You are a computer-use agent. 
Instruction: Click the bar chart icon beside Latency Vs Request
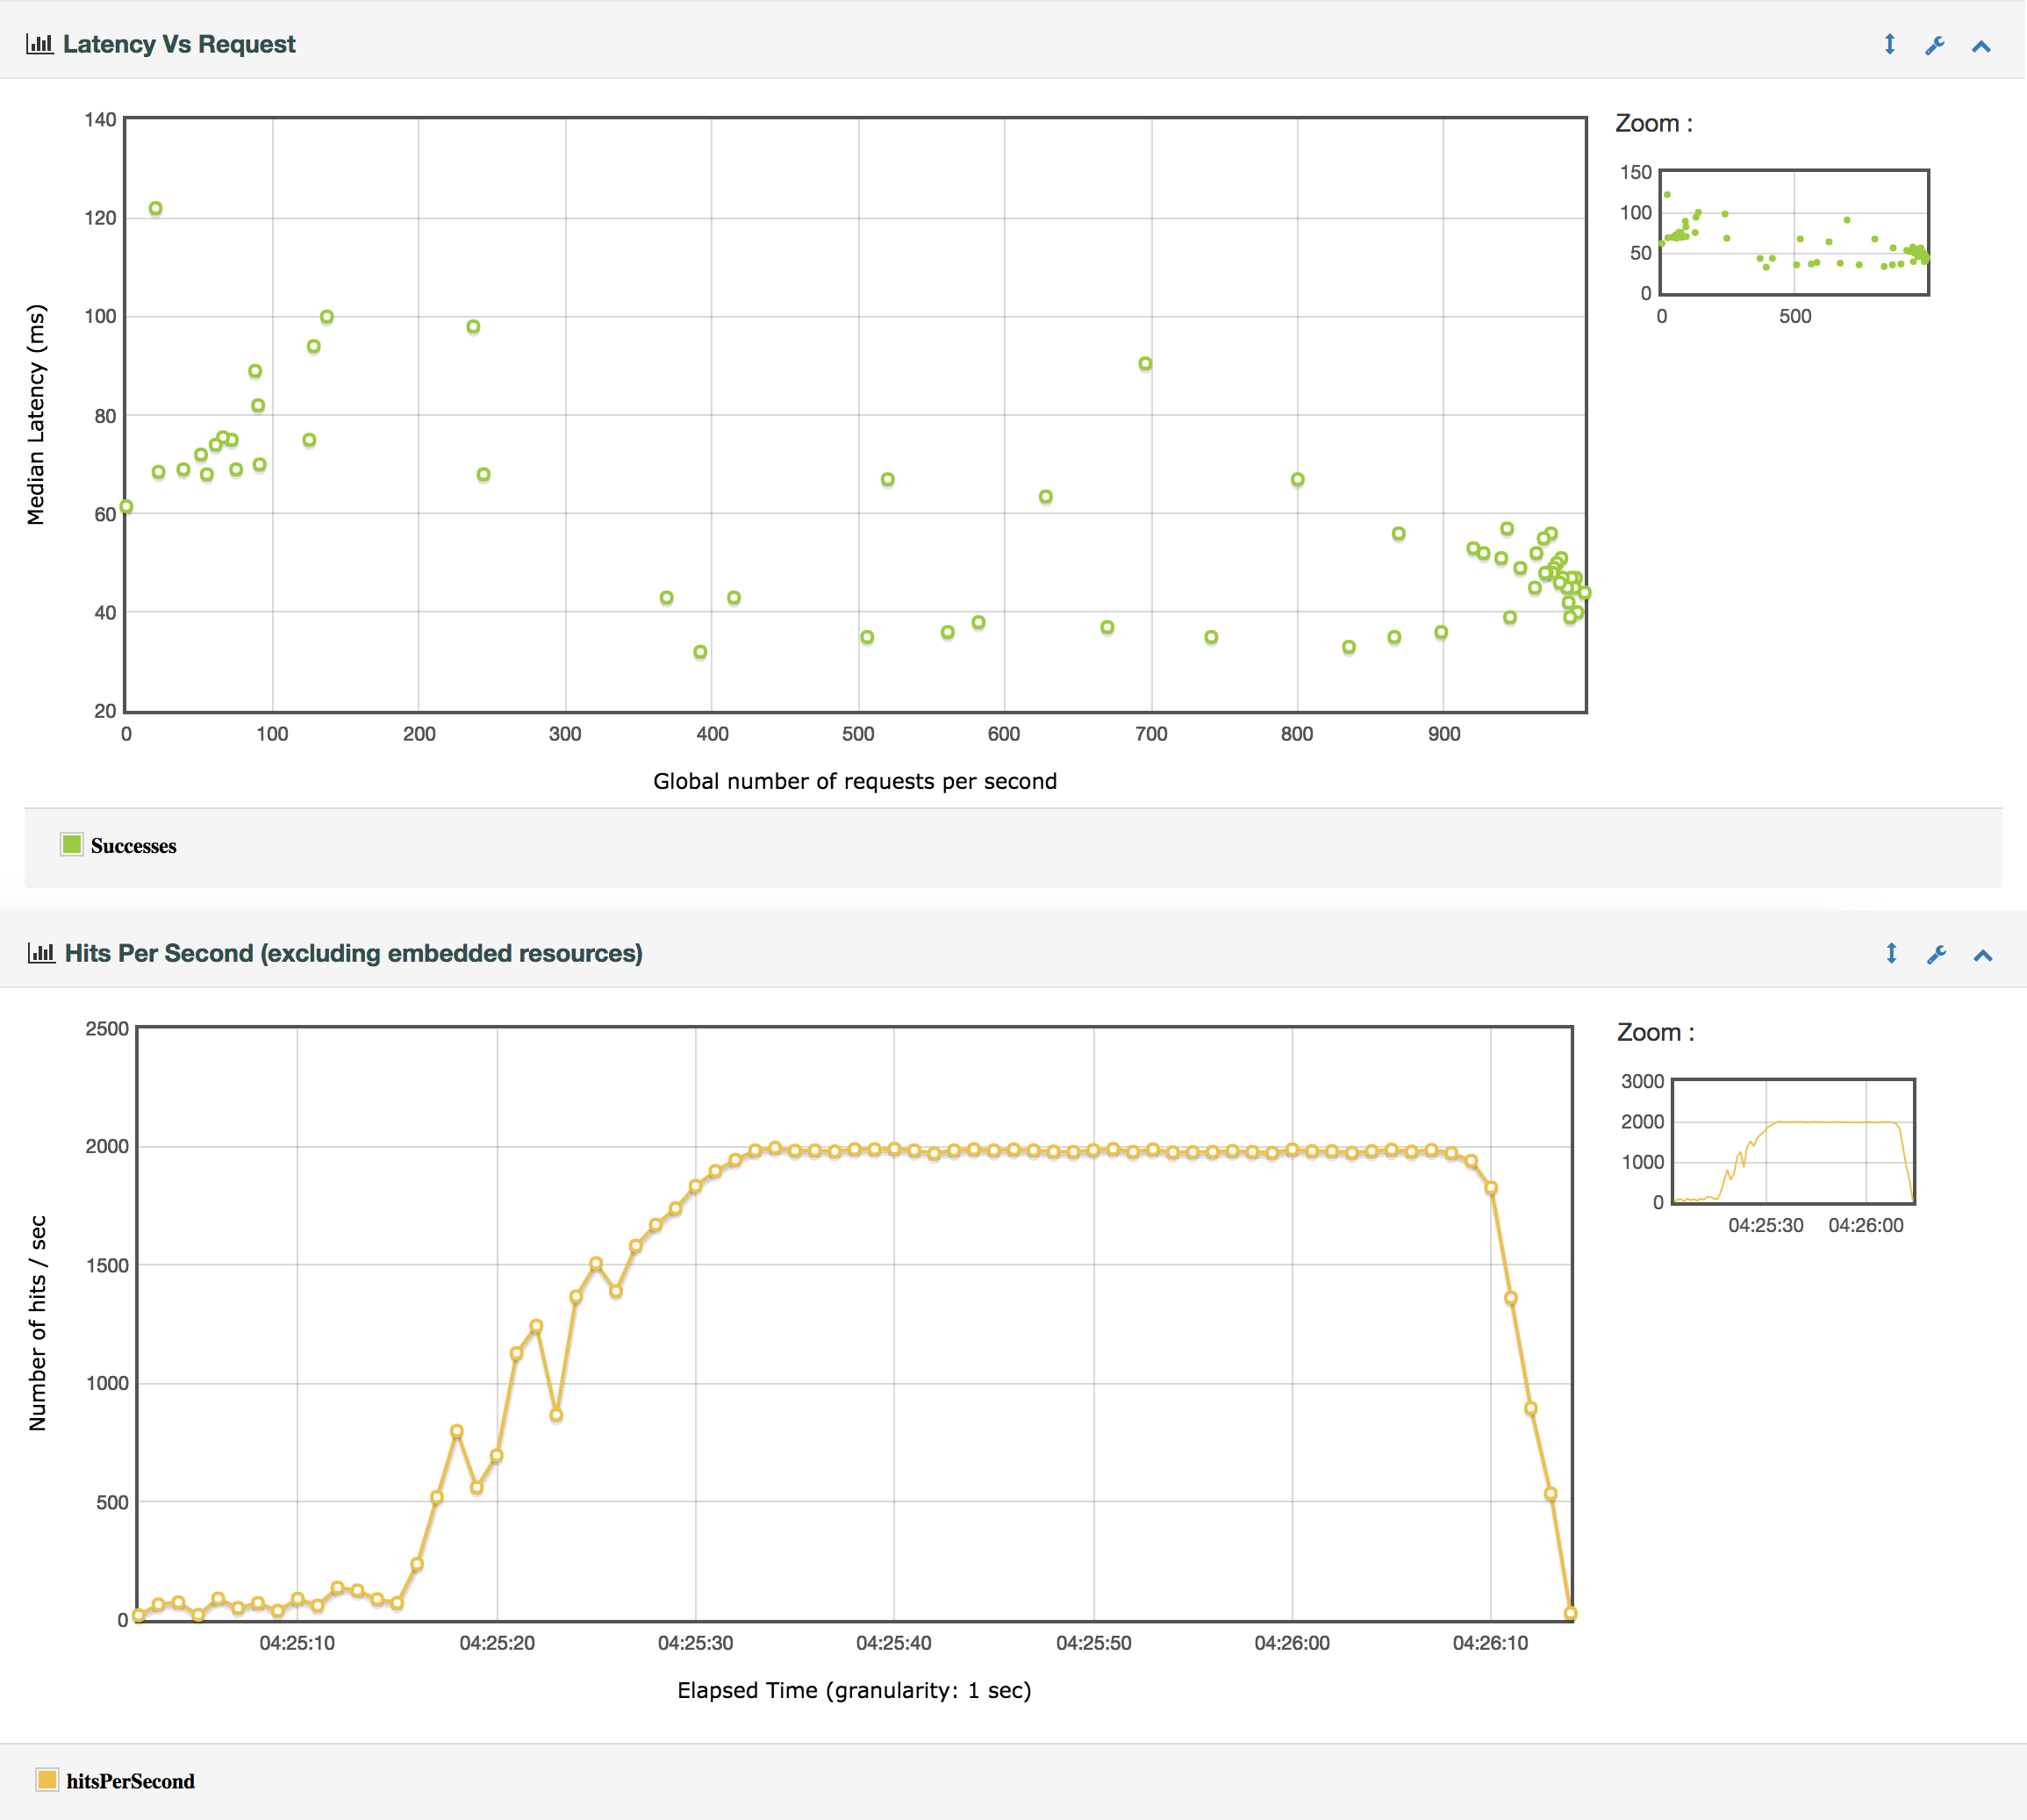41,44
